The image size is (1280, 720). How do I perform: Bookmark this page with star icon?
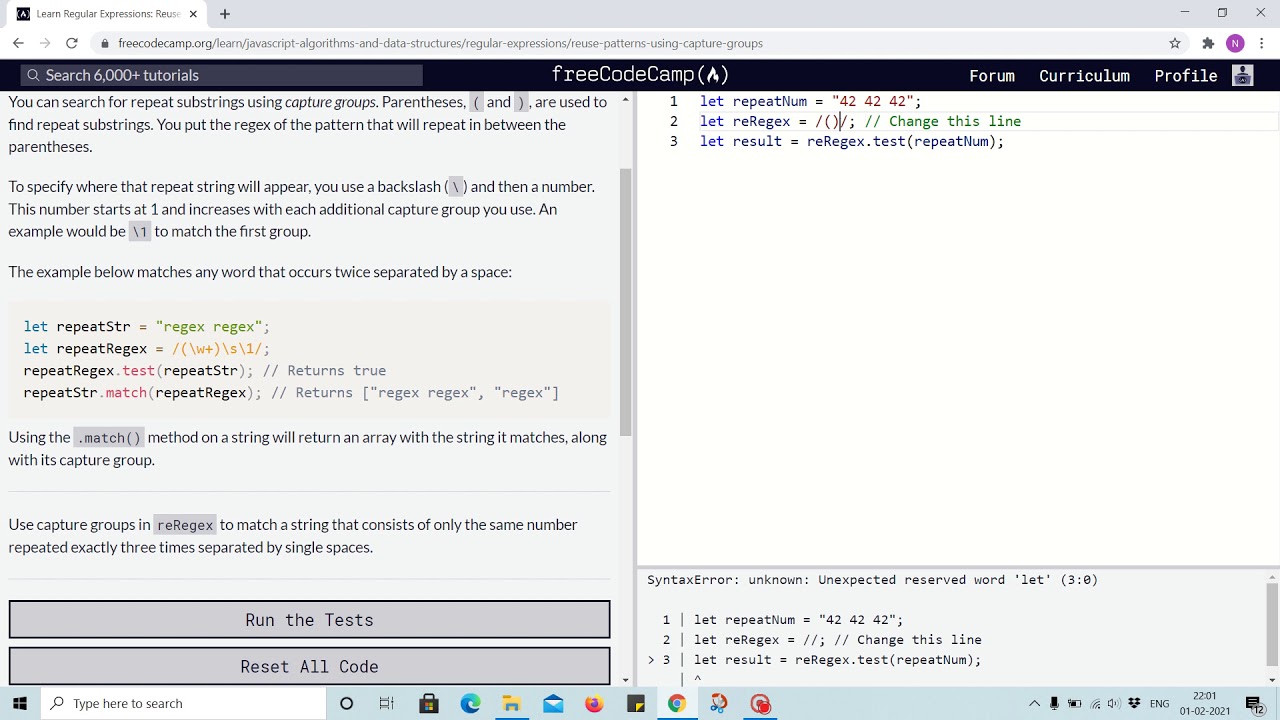[1175, 43]
